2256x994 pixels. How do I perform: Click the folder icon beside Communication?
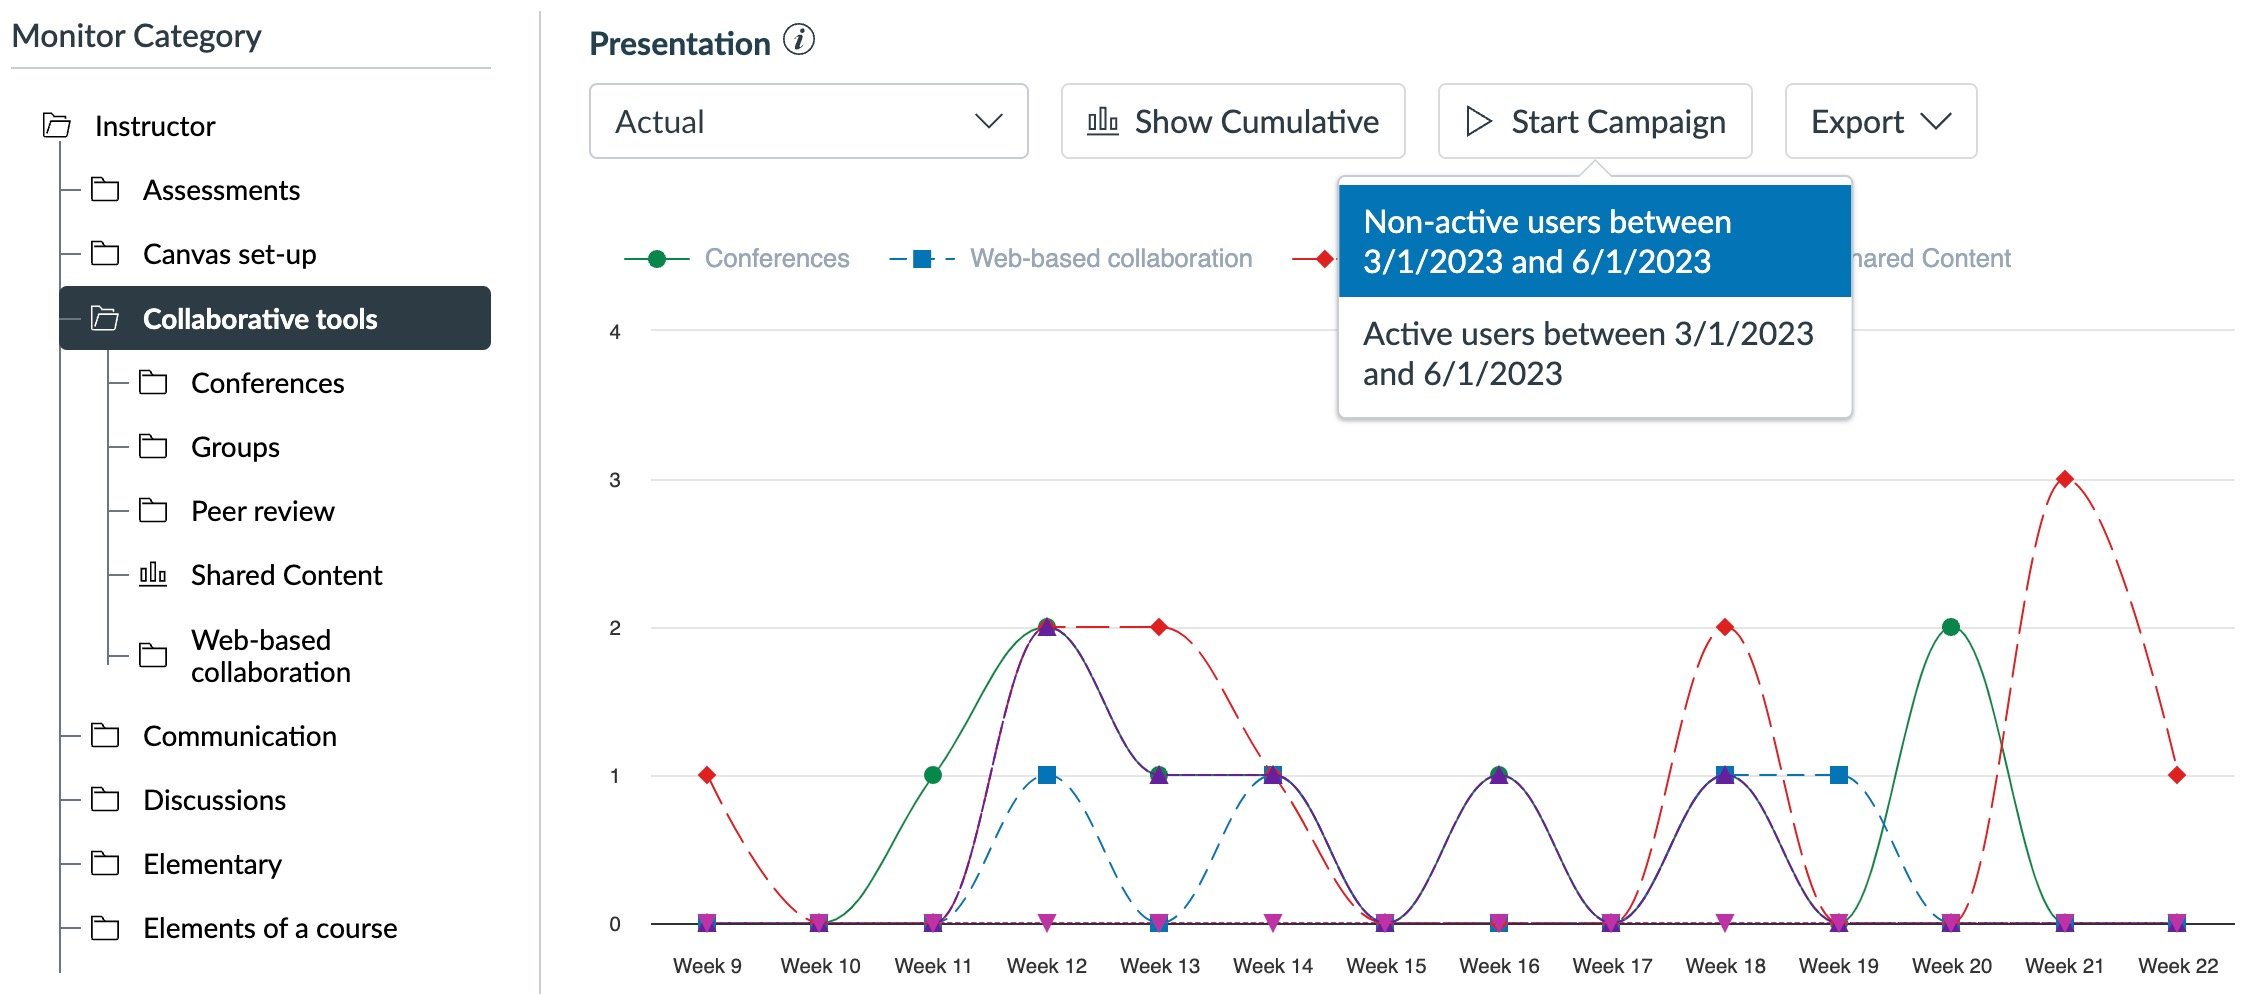105,736
